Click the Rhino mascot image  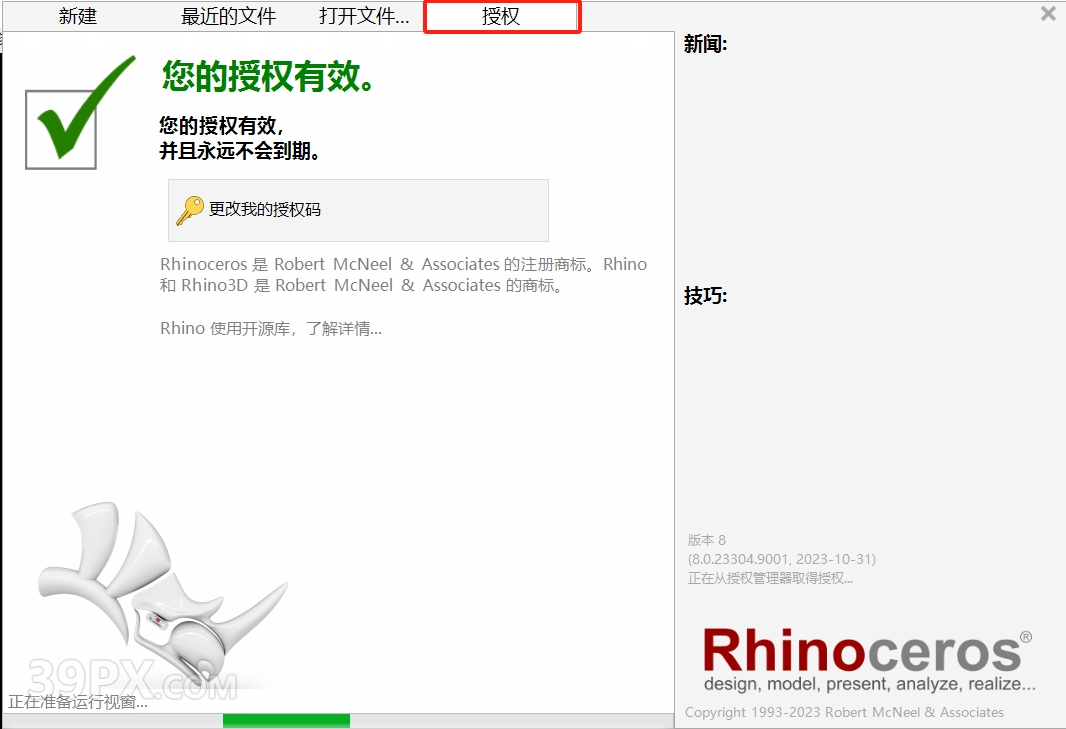162,596
